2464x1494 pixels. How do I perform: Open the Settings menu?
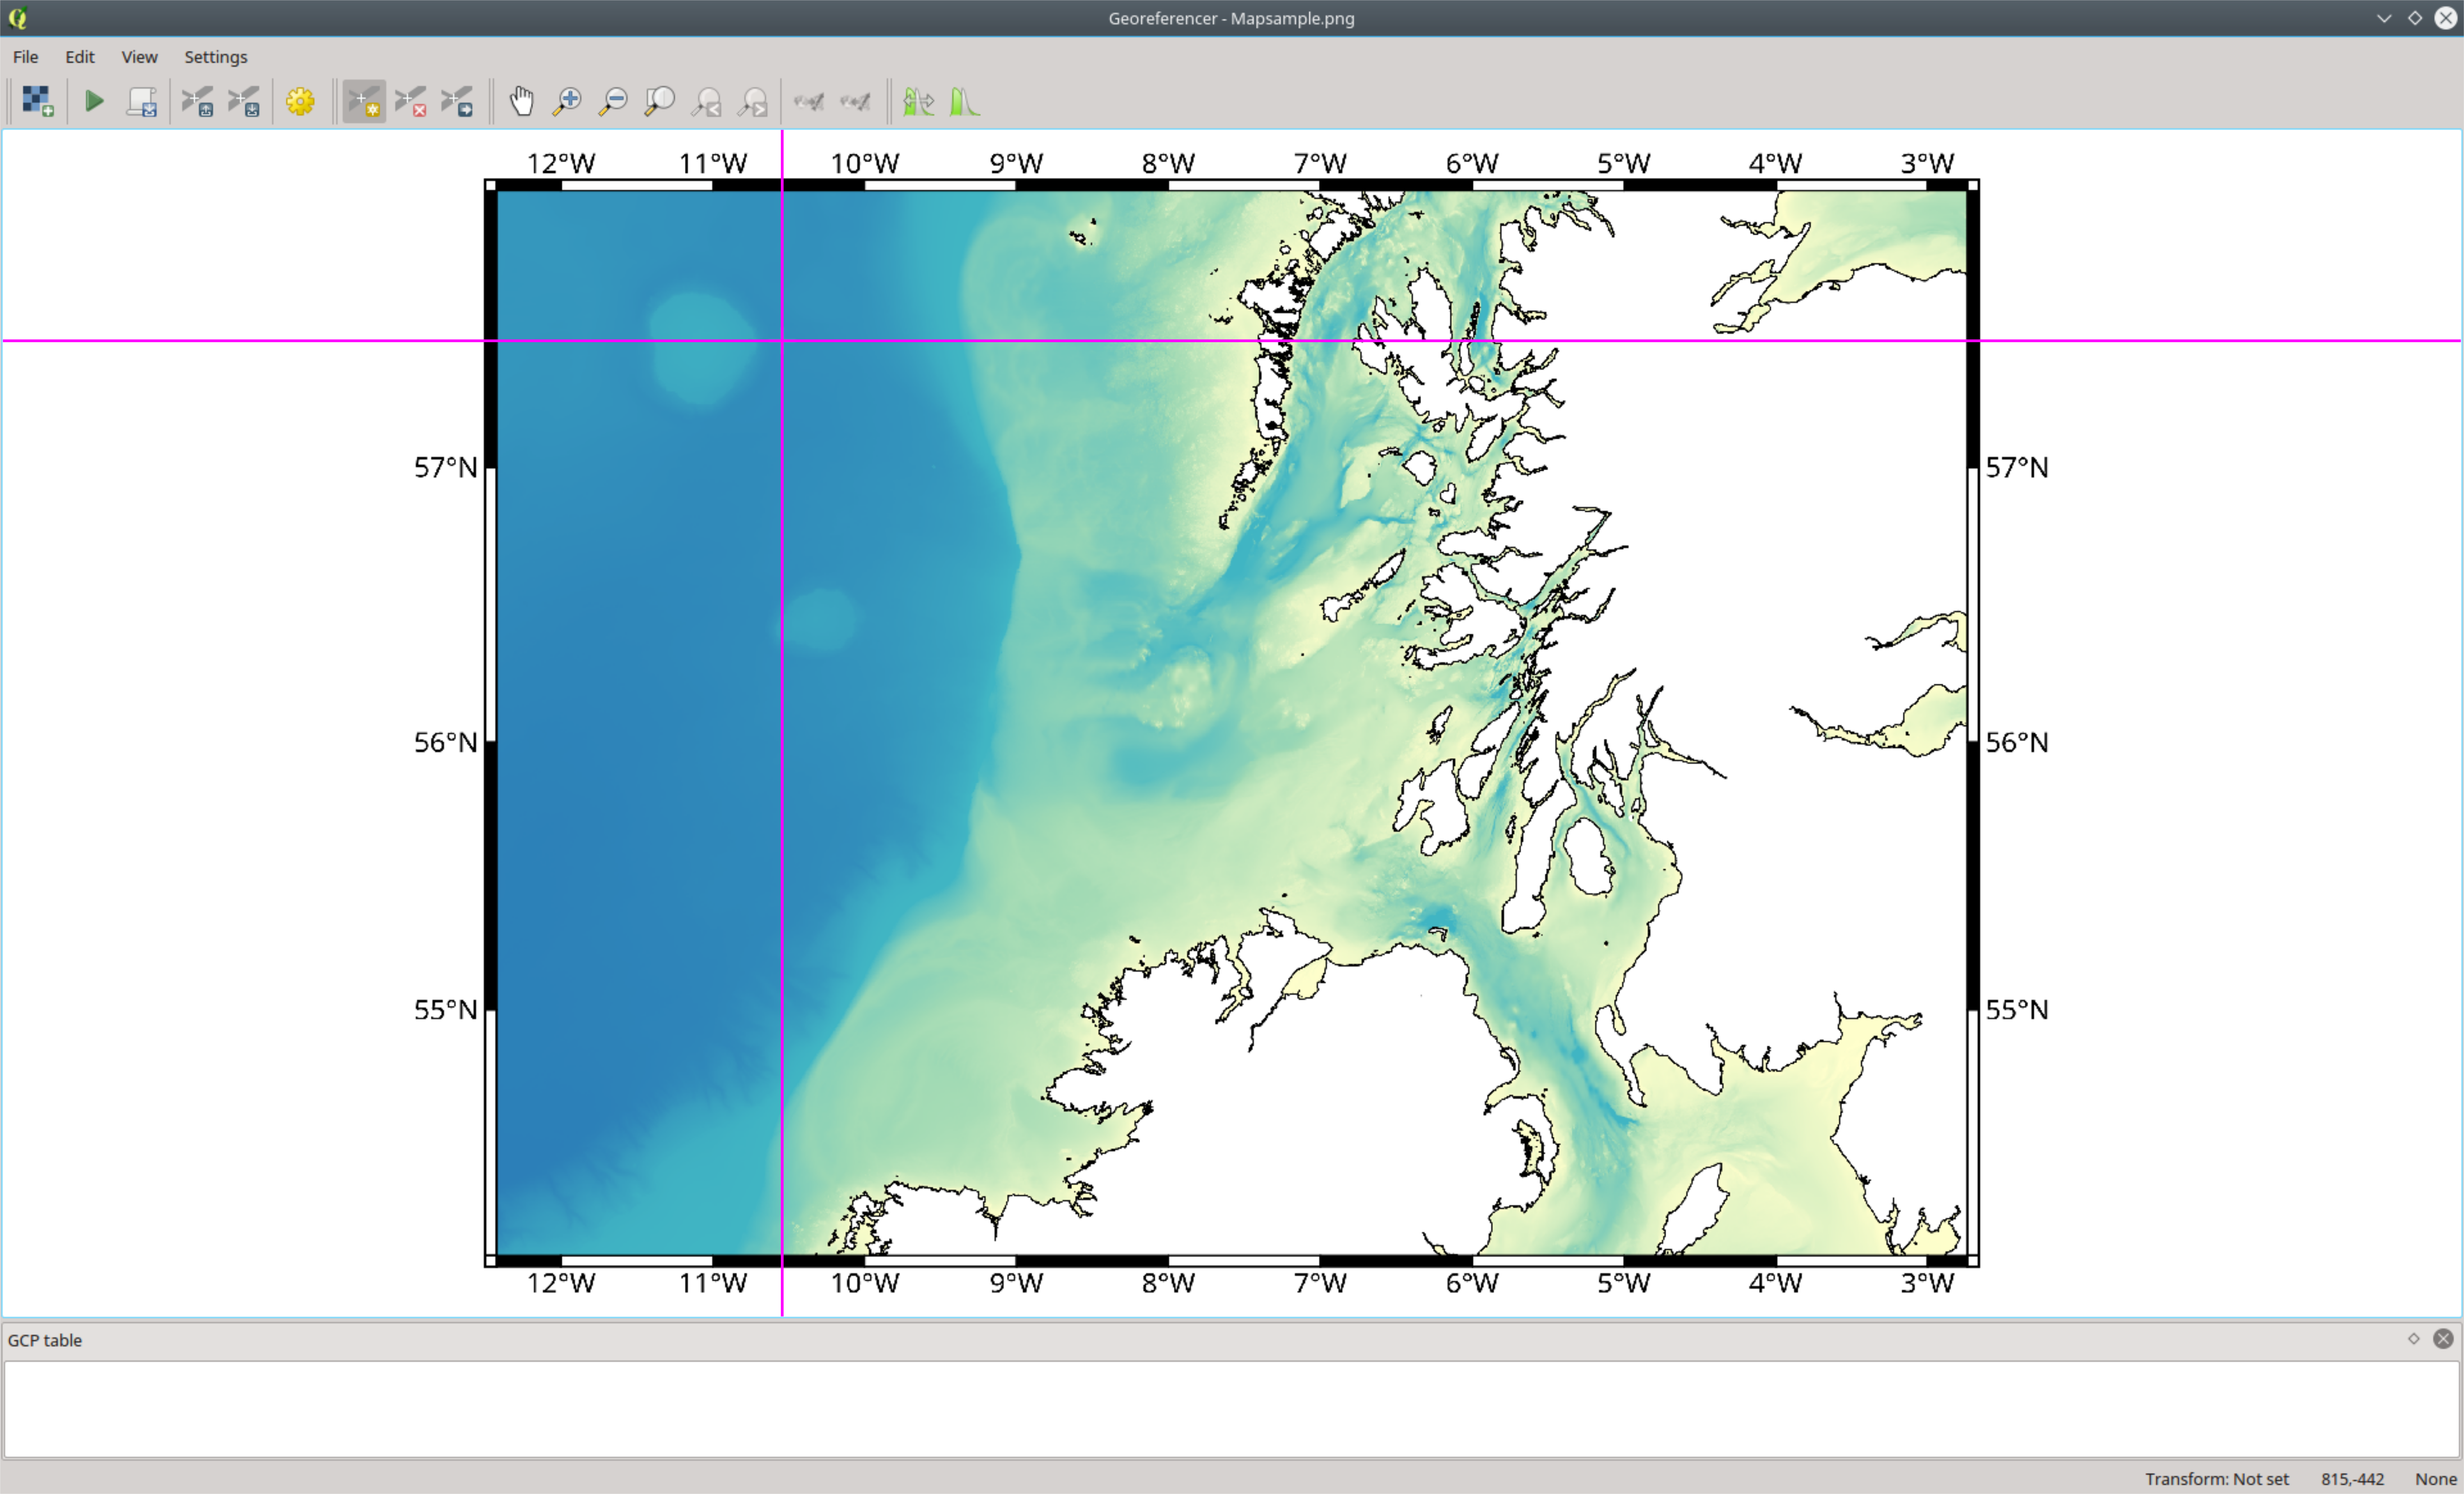215,57
